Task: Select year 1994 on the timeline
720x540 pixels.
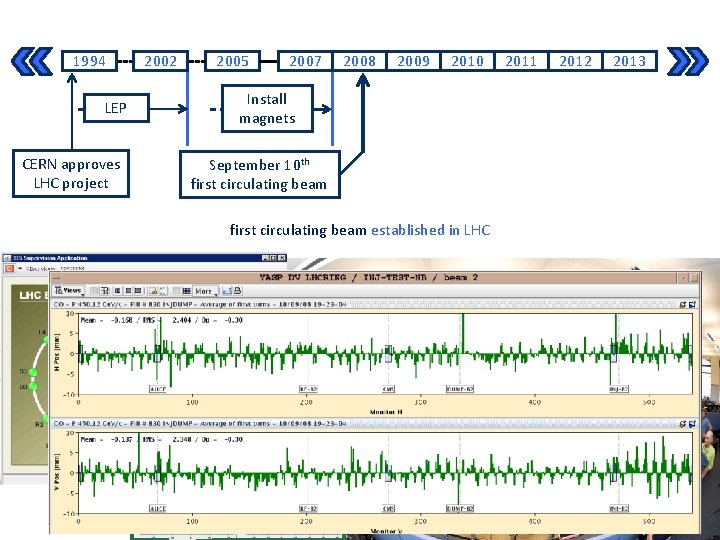Action: pyautogui.click(x=90, y=61)
